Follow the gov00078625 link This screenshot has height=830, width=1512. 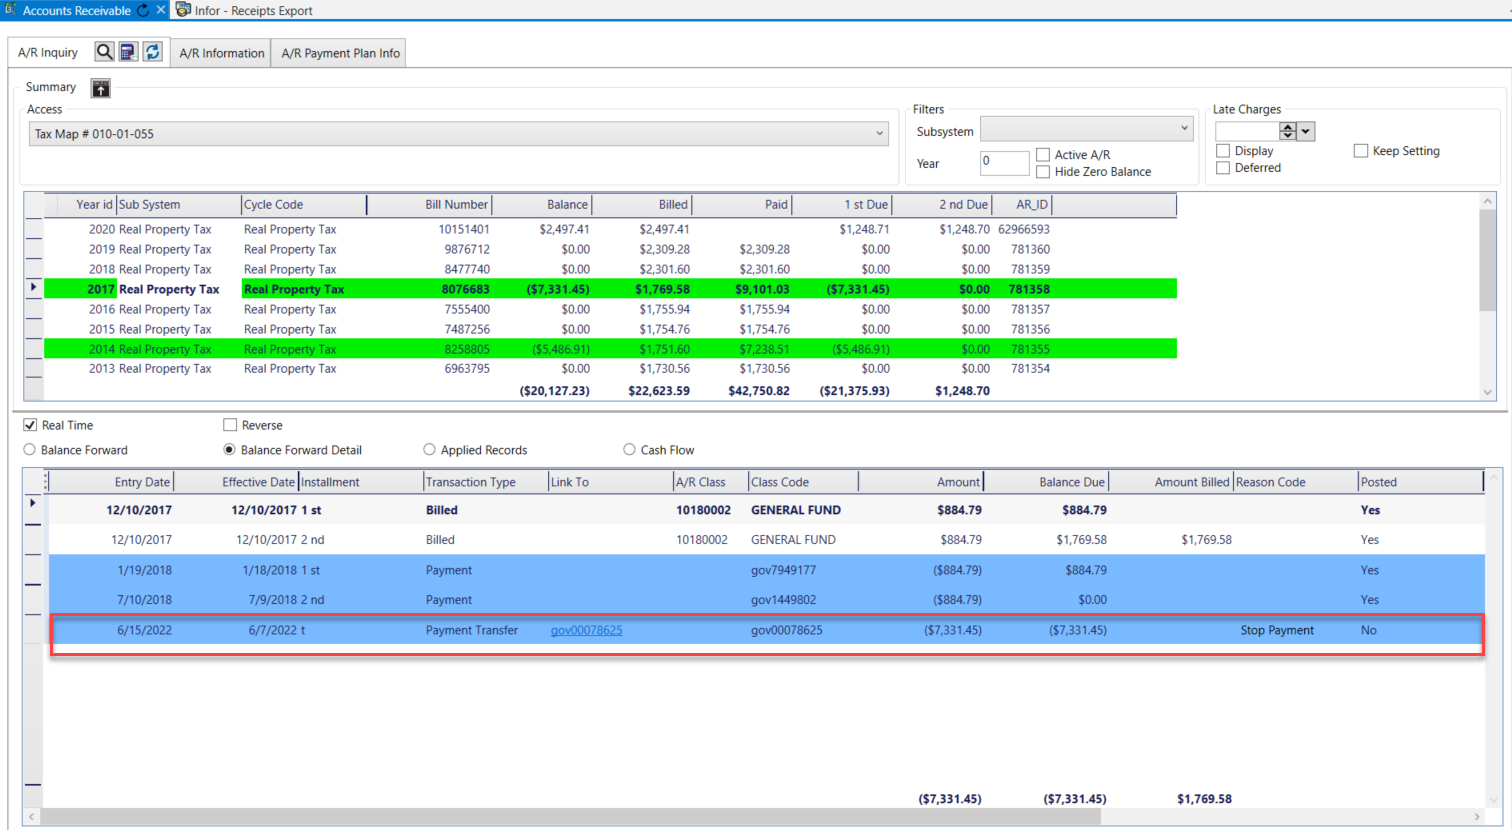pos(586,630)
